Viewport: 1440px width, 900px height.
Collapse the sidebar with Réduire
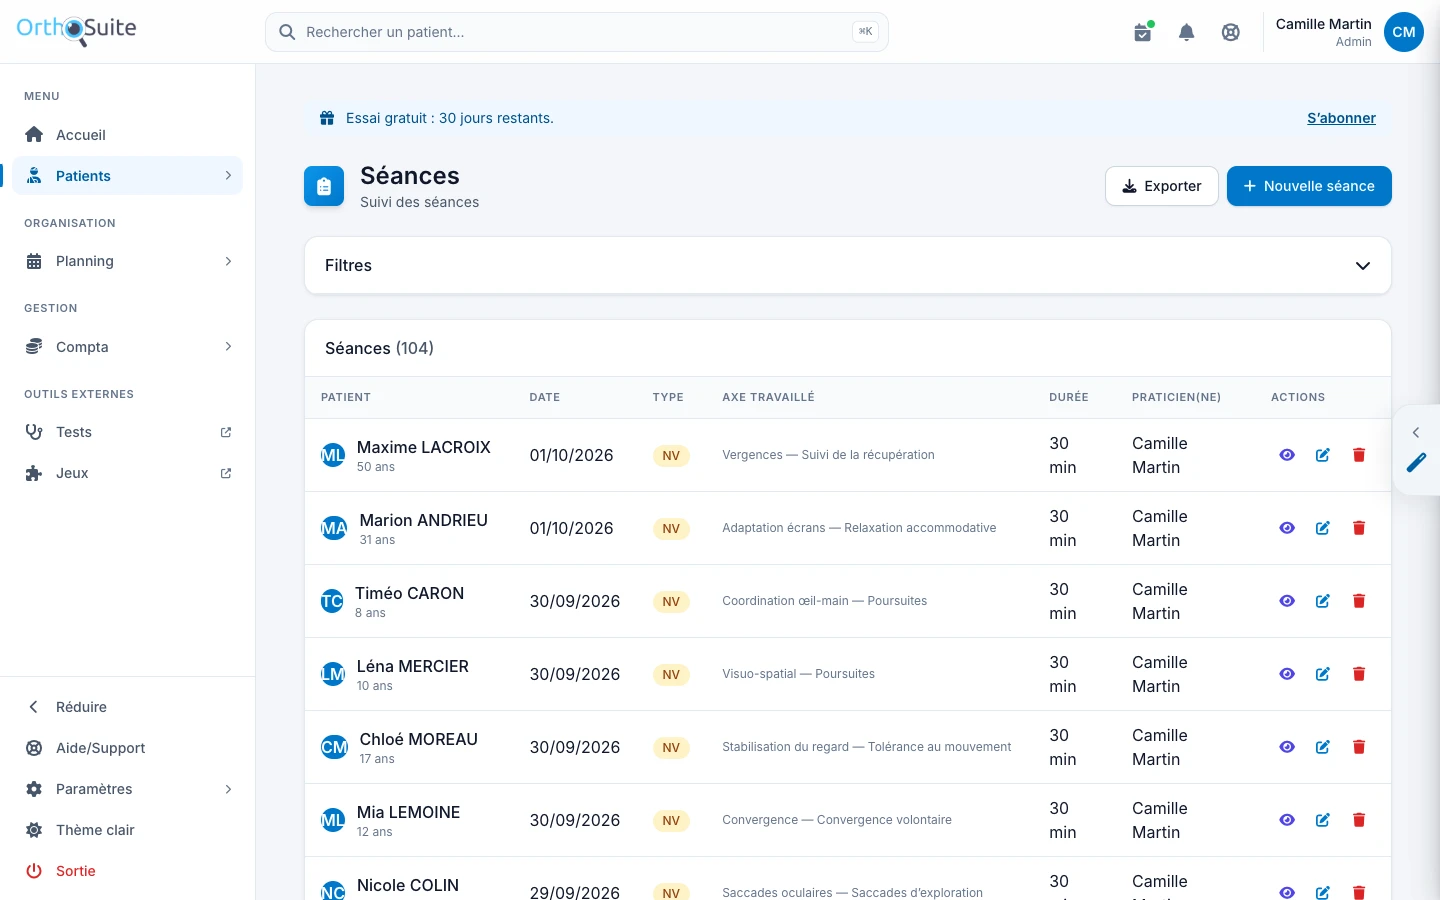coord(128,707)
